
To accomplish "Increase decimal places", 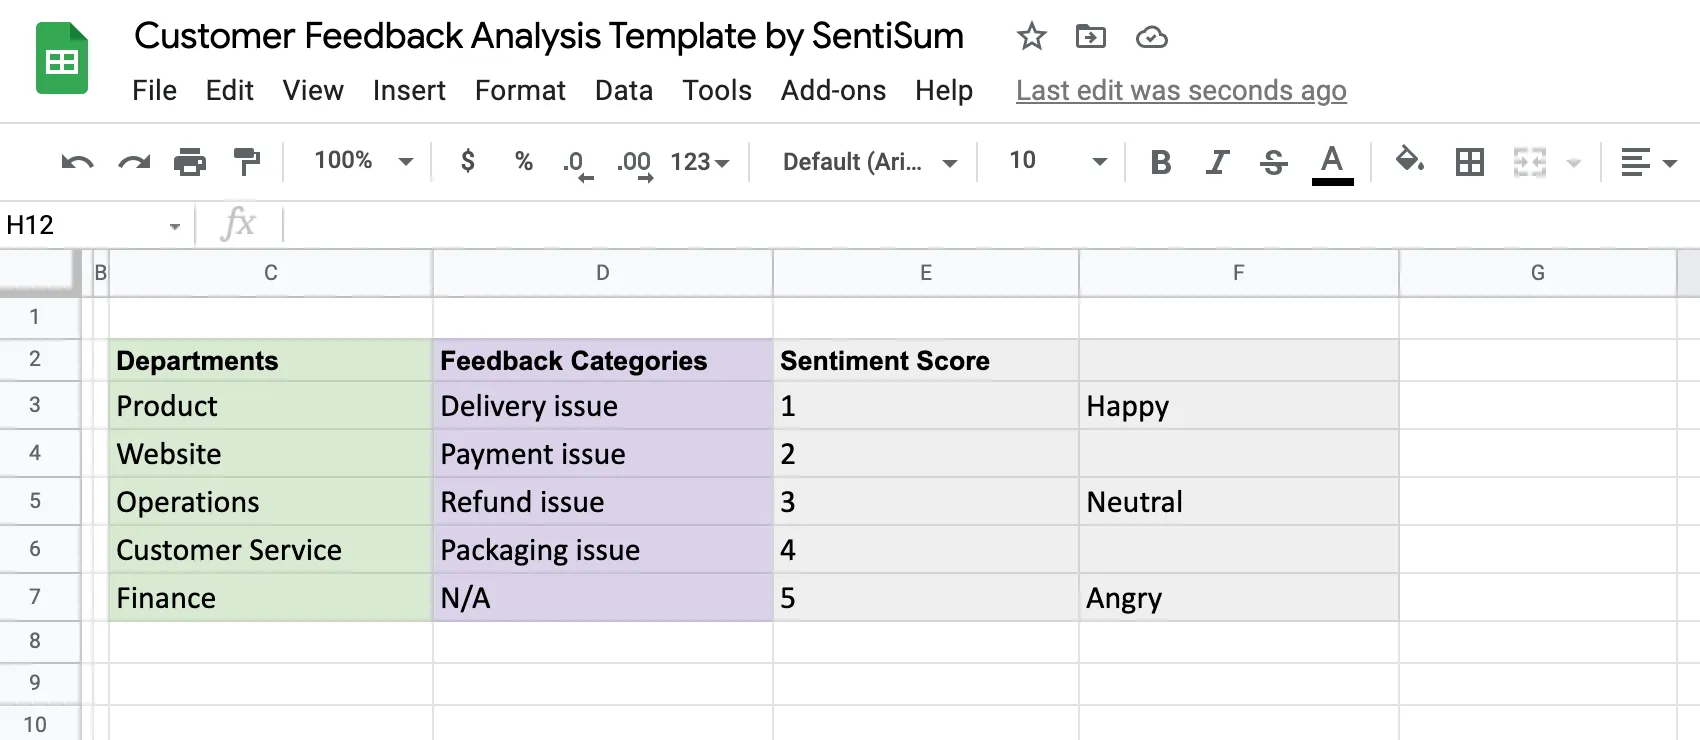I will 635,164.
